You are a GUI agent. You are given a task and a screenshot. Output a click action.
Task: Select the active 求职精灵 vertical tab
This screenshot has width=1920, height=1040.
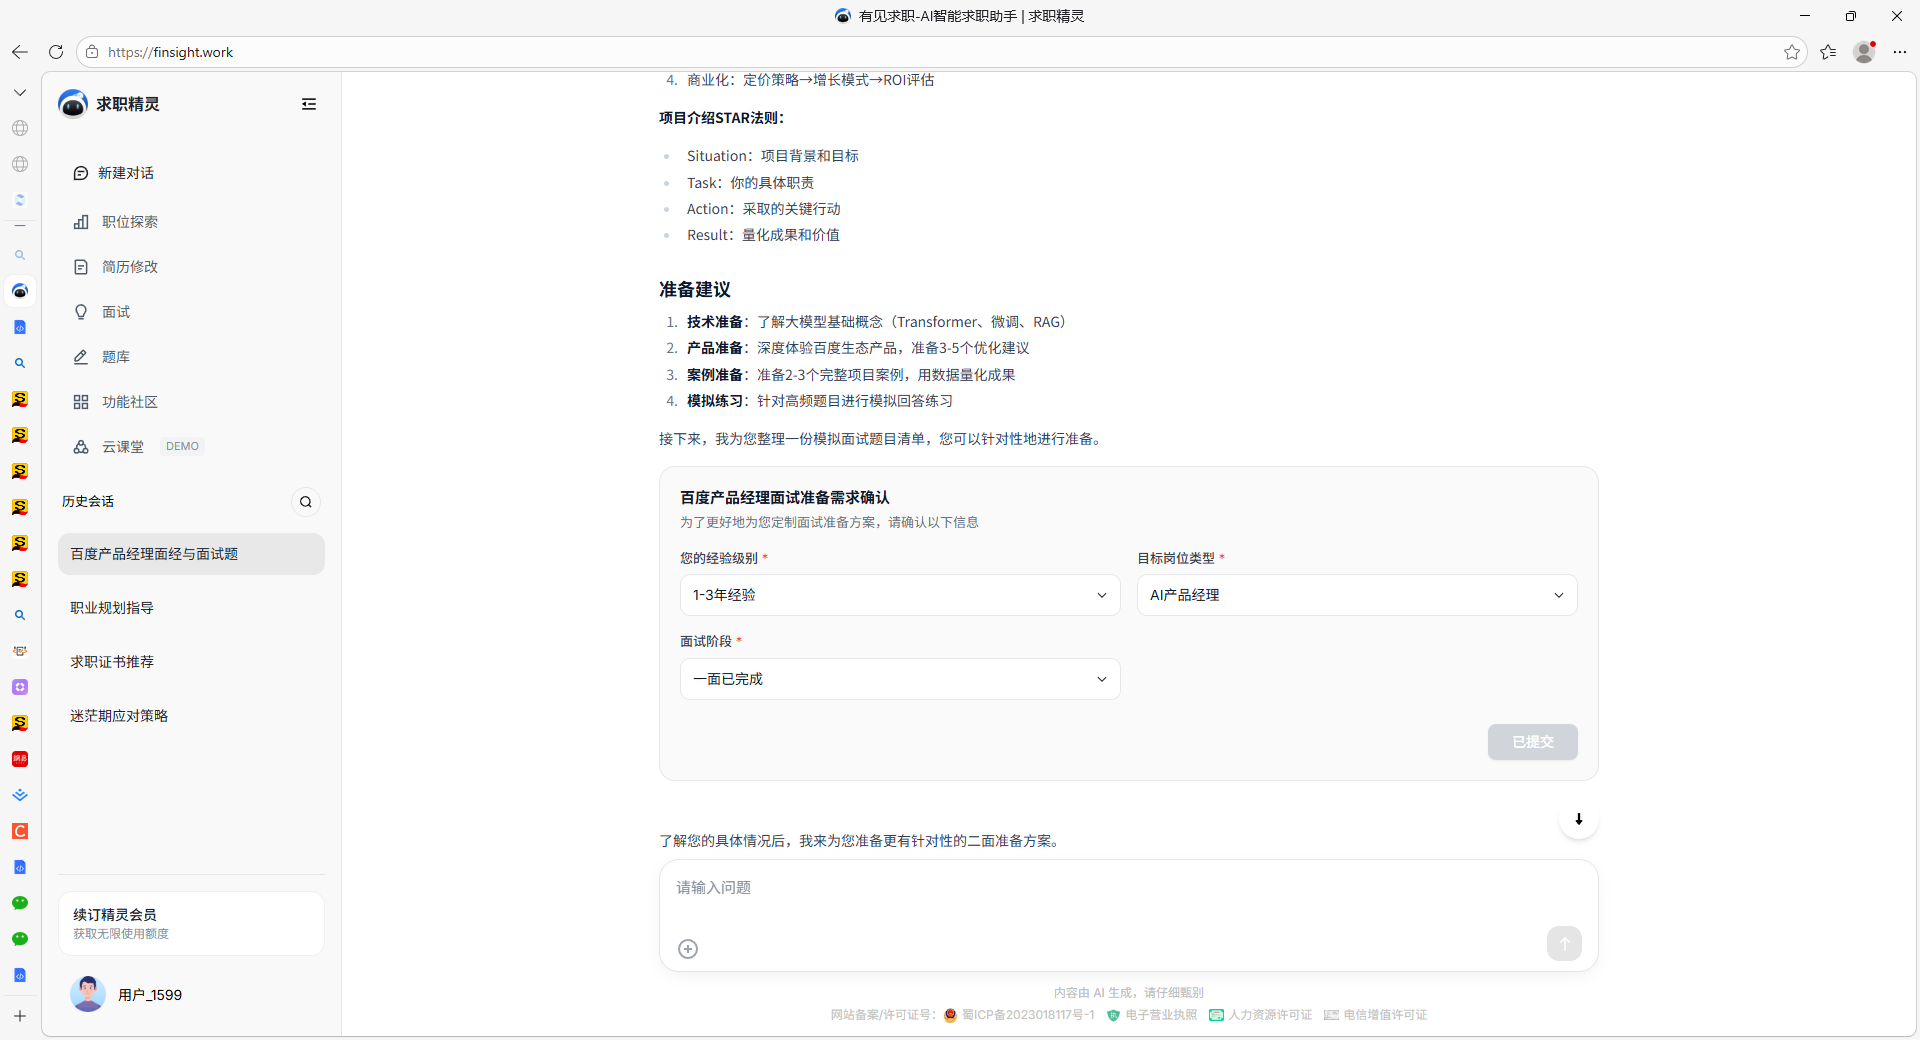[x=20, y=291]
